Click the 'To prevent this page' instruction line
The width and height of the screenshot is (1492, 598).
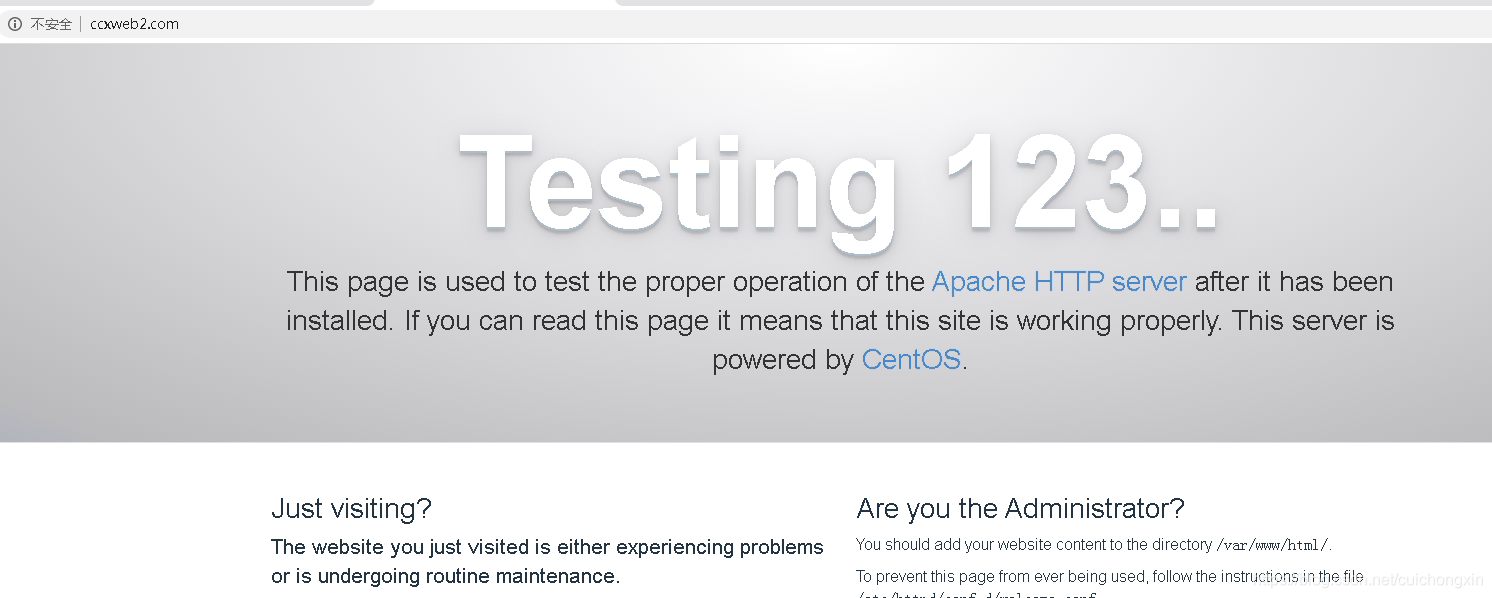point(1110,577)
